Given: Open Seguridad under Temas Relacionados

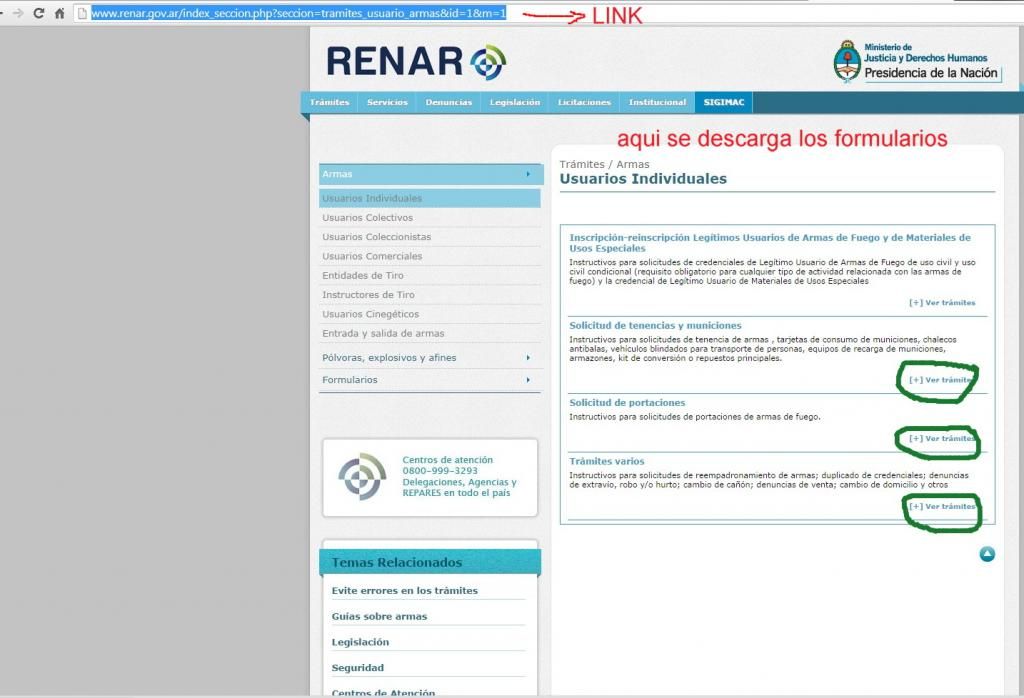Looking at the screenshot, I should (357, 668).
